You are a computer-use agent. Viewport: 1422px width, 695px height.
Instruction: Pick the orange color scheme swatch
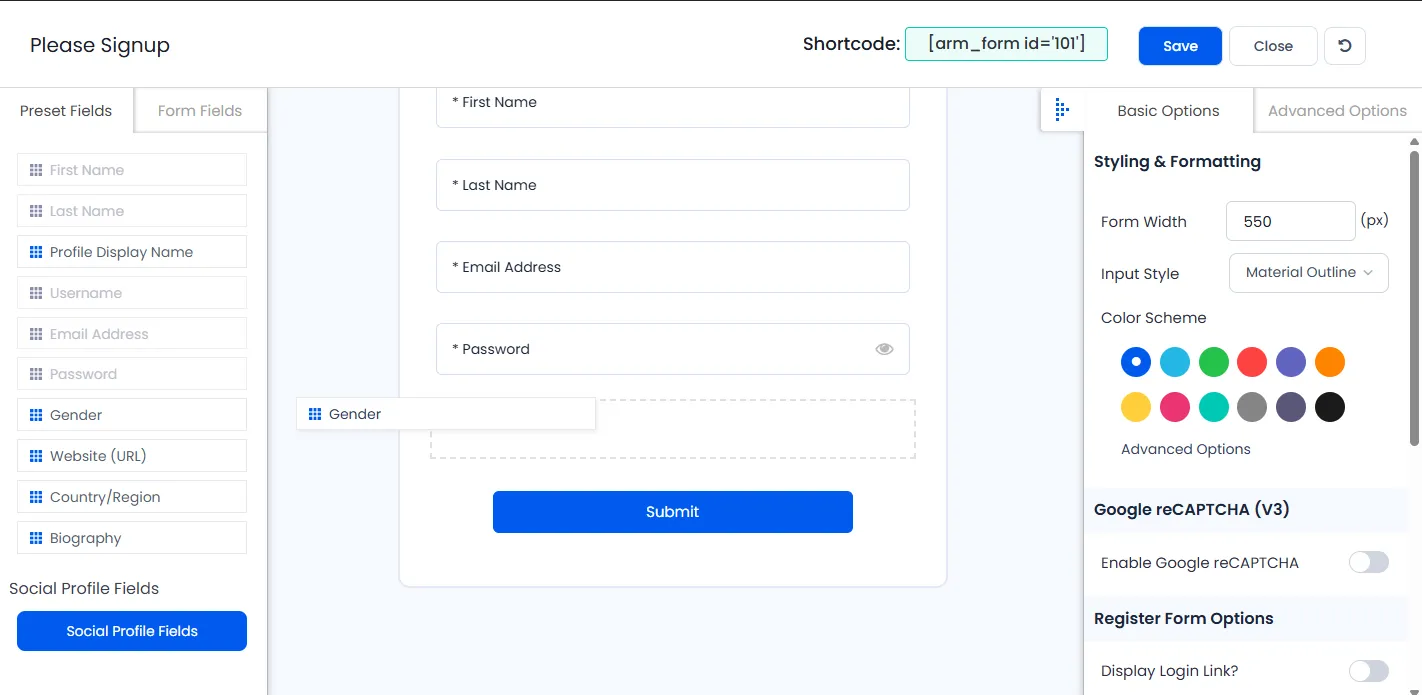tap(1330, 362)
